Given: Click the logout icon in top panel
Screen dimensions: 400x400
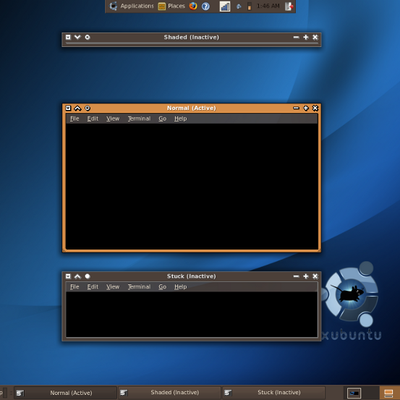Looking at the screenshot, I should coord(289,6).
